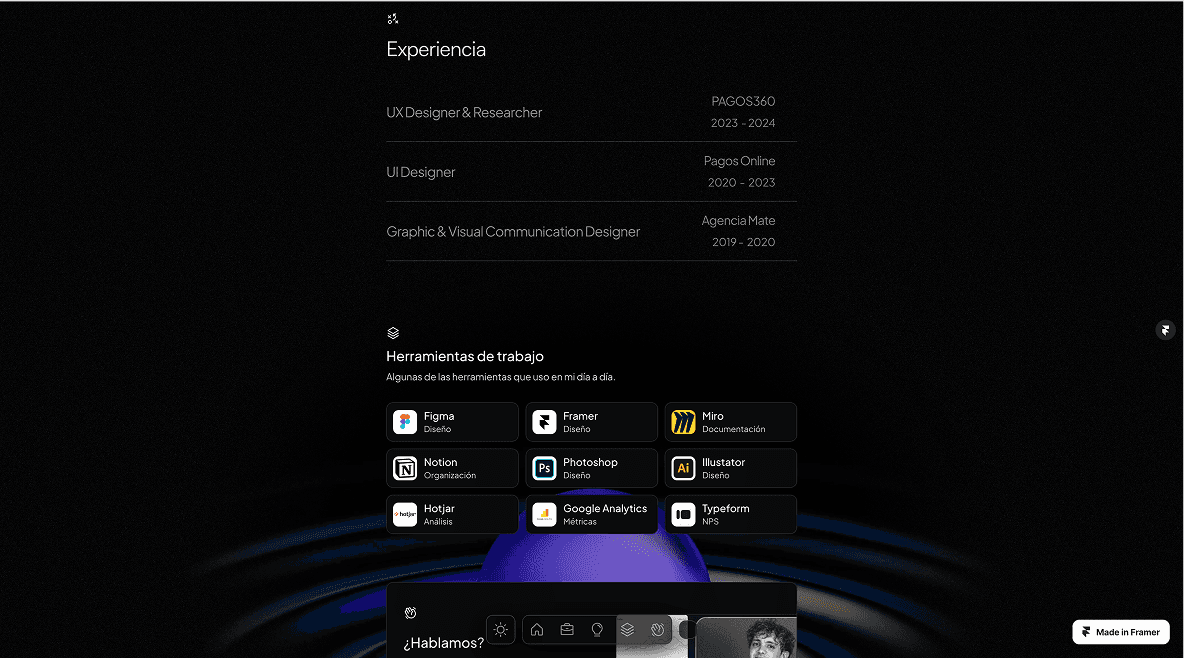1184x658 pixels.
Task: Click the 2020 - 2023 date range
Action: point(742,183)
